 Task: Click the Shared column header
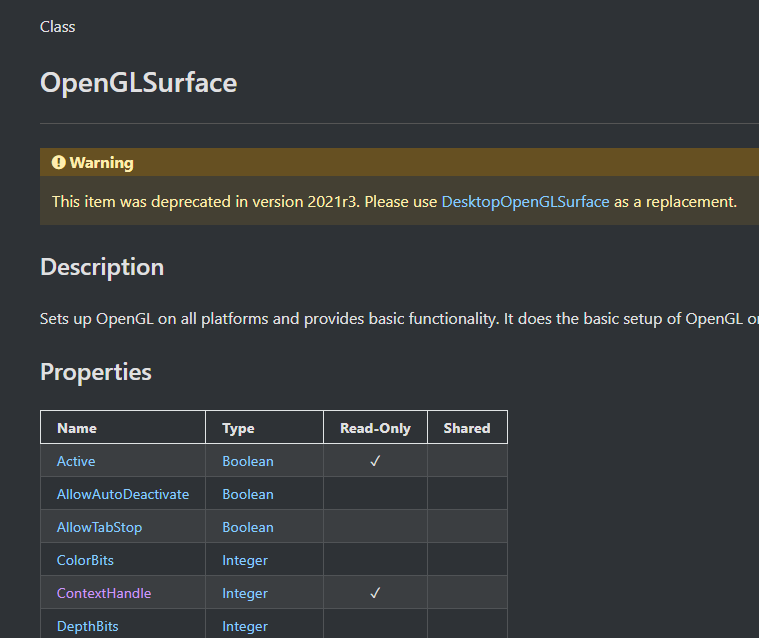tap(467, 428)
